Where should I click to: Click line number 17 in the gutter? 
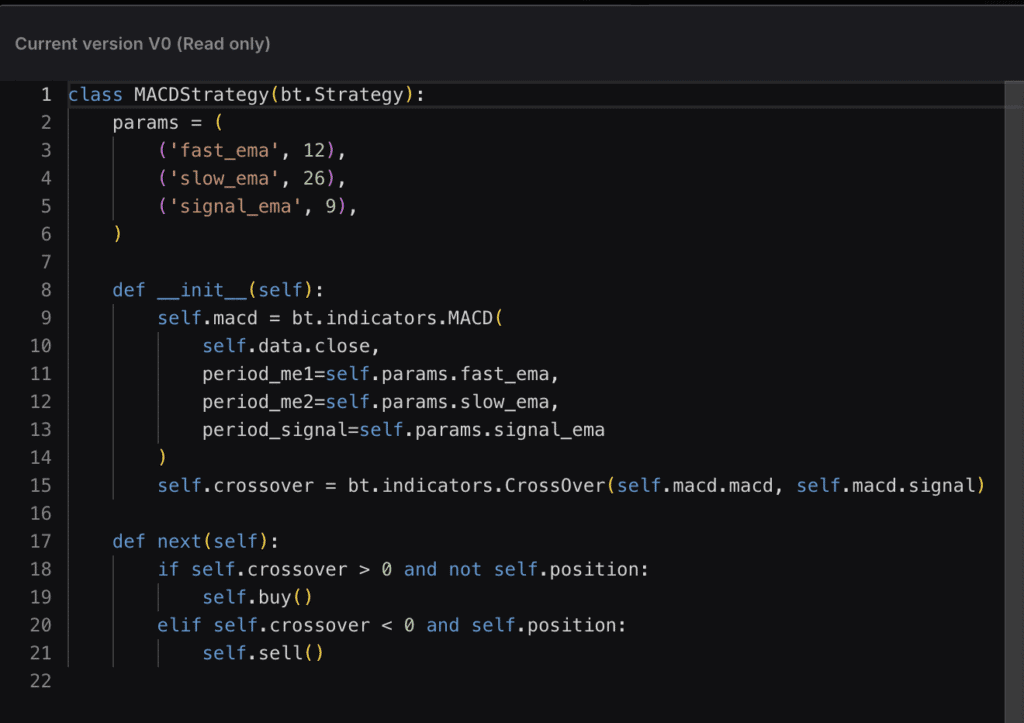pyautogui.click(x=40, y=541)
